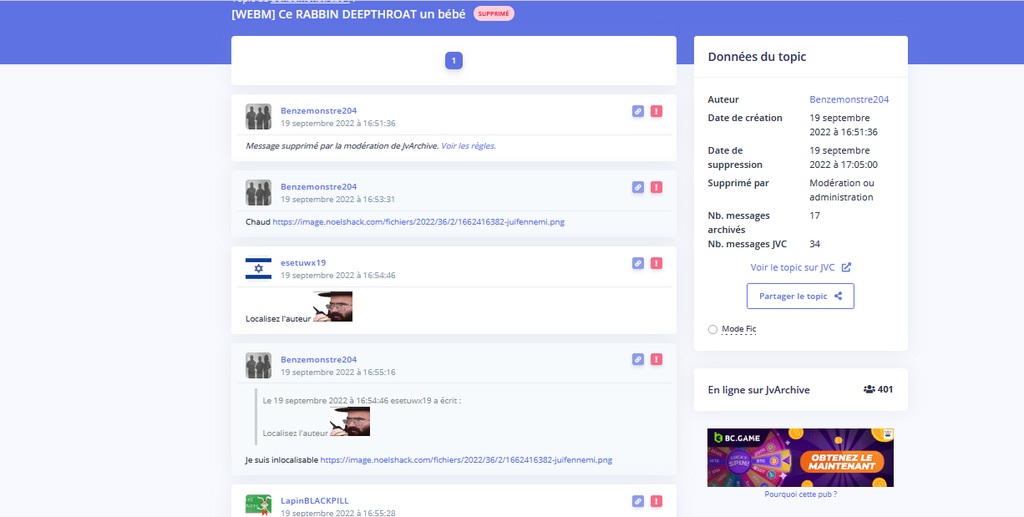Open Benzemonstre204 profile on 16:51:36 post
1024x517 pixels.
coord(319,110)
